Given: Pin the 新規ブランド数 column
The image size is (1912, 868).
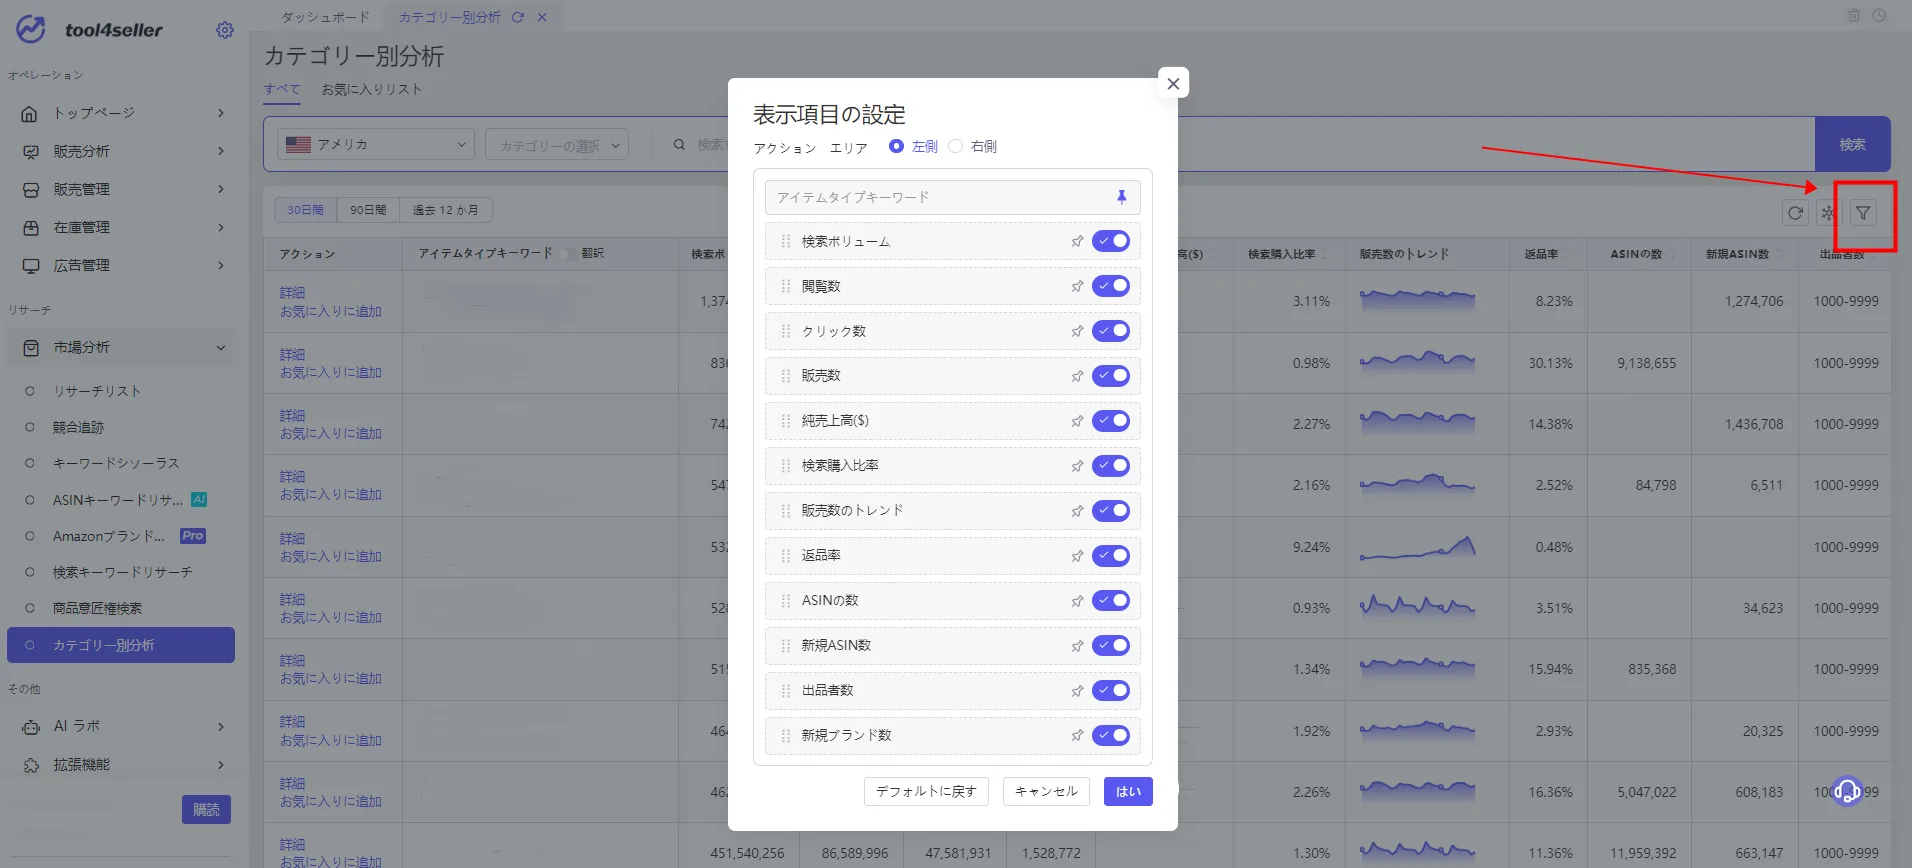Looking at the screenshot, I should [x=1077, y=735].
